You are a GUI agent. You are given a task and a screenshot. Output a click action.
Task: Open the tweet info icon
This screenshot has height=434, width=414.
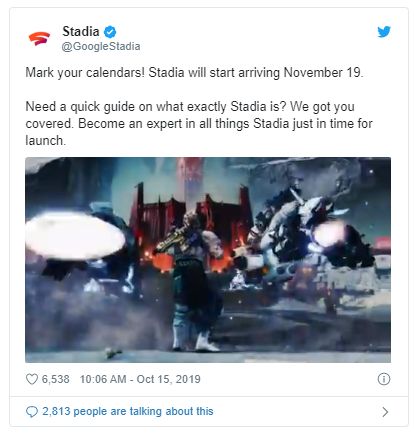click(x=384, y=379)
